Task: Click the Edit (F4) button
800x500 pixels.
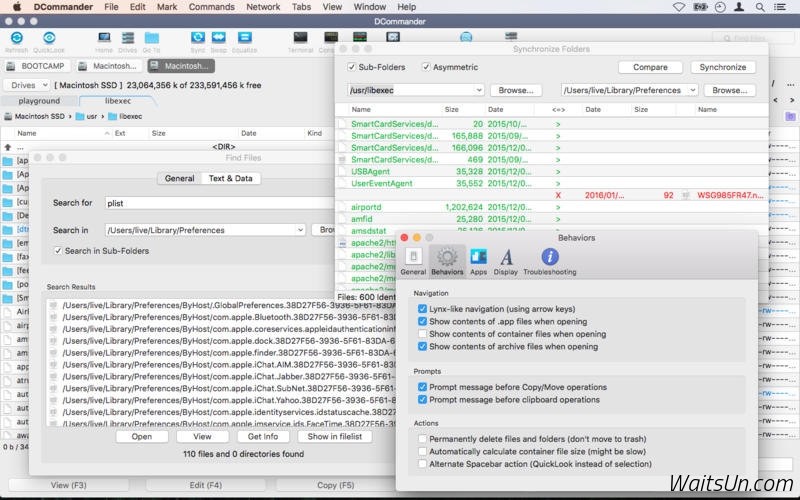Action: tap(206, 485)
